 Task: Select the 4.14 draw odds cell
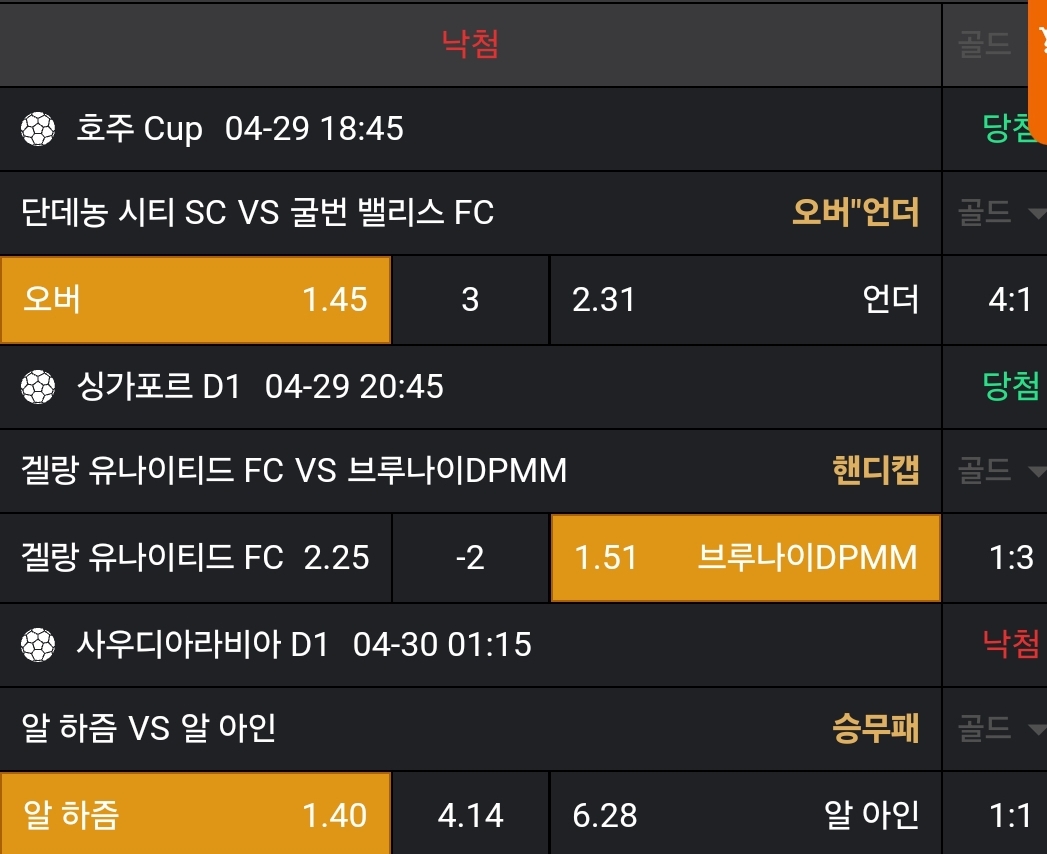470,815
